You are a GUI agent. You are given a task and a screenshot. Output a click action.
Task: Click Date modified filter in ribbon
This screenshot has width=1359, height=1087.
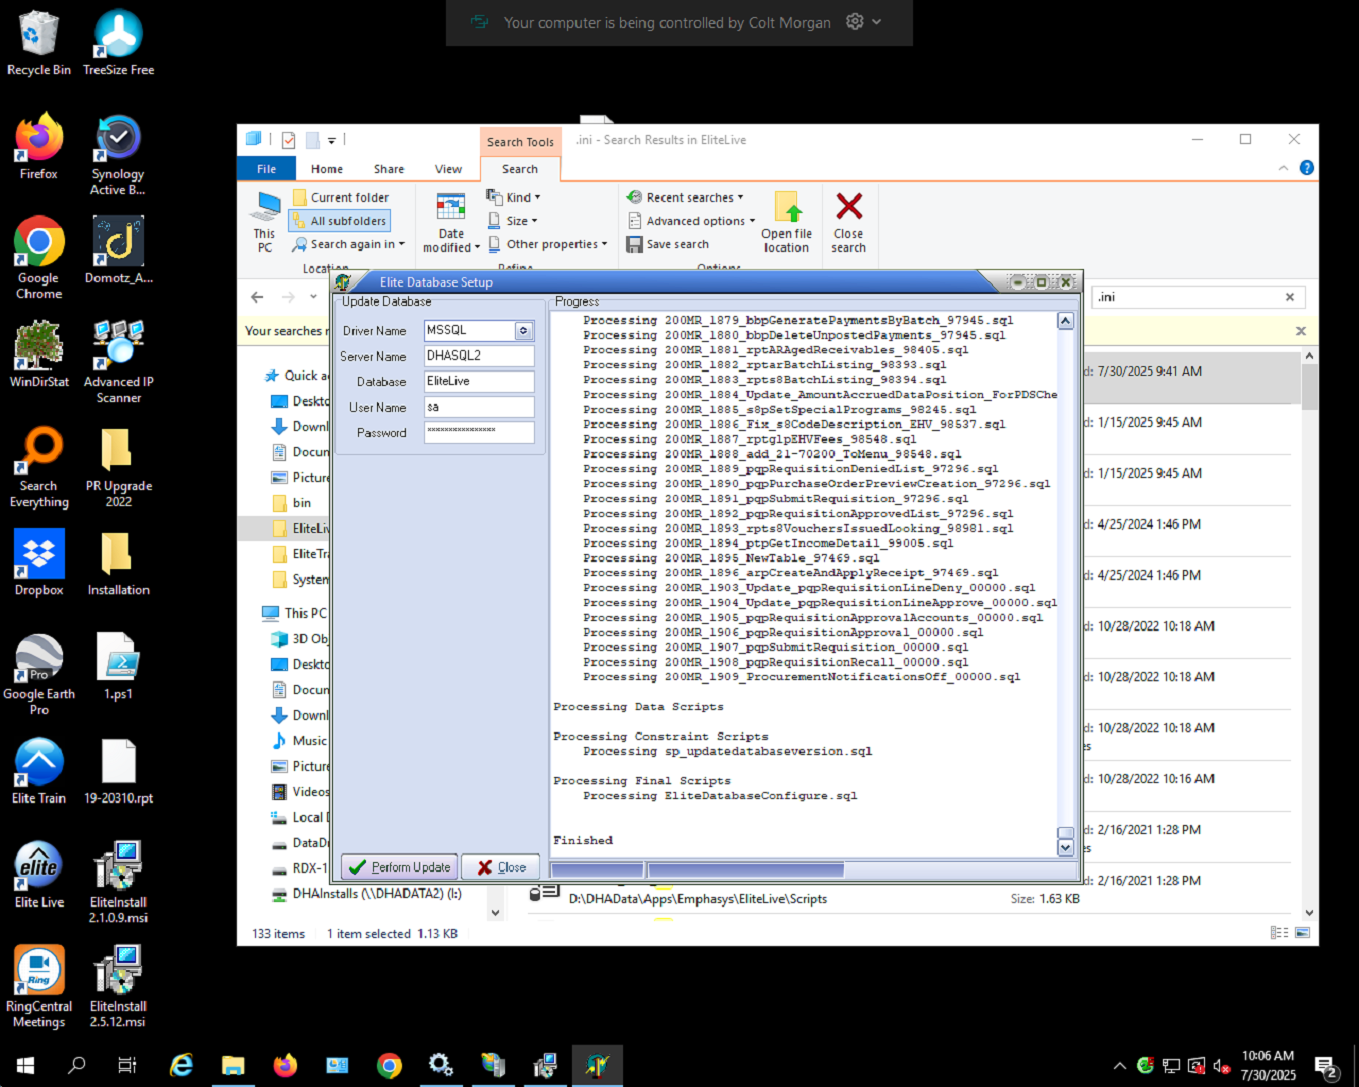[x=451, y=223]
